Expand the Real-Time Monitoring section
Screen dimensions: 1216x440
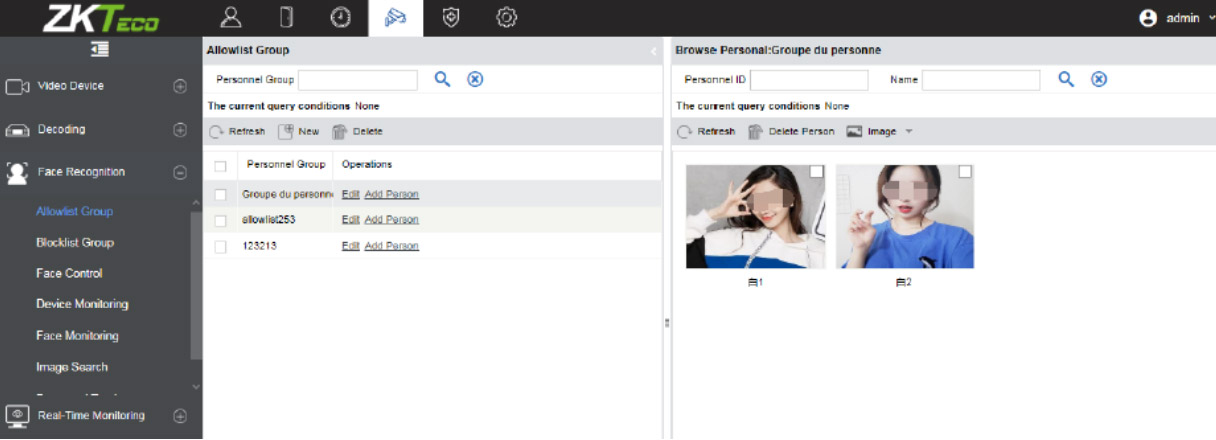[180, 416]
